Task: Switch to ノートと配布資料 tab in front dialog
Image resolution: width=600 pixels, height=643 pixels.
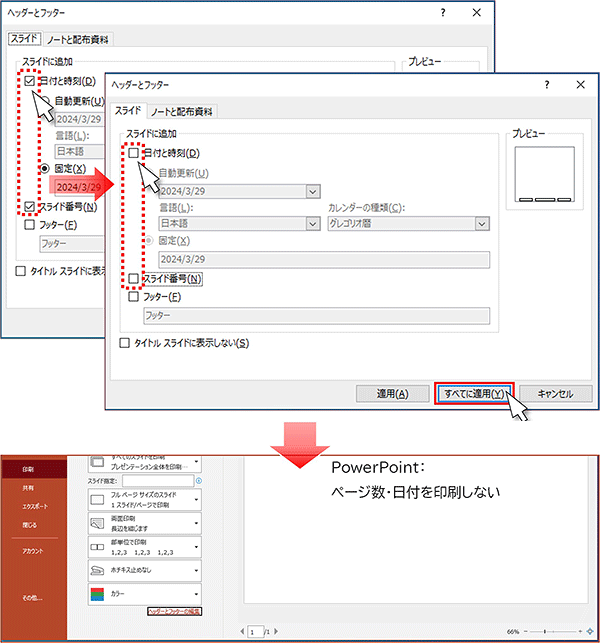Action: pos(184,111)
